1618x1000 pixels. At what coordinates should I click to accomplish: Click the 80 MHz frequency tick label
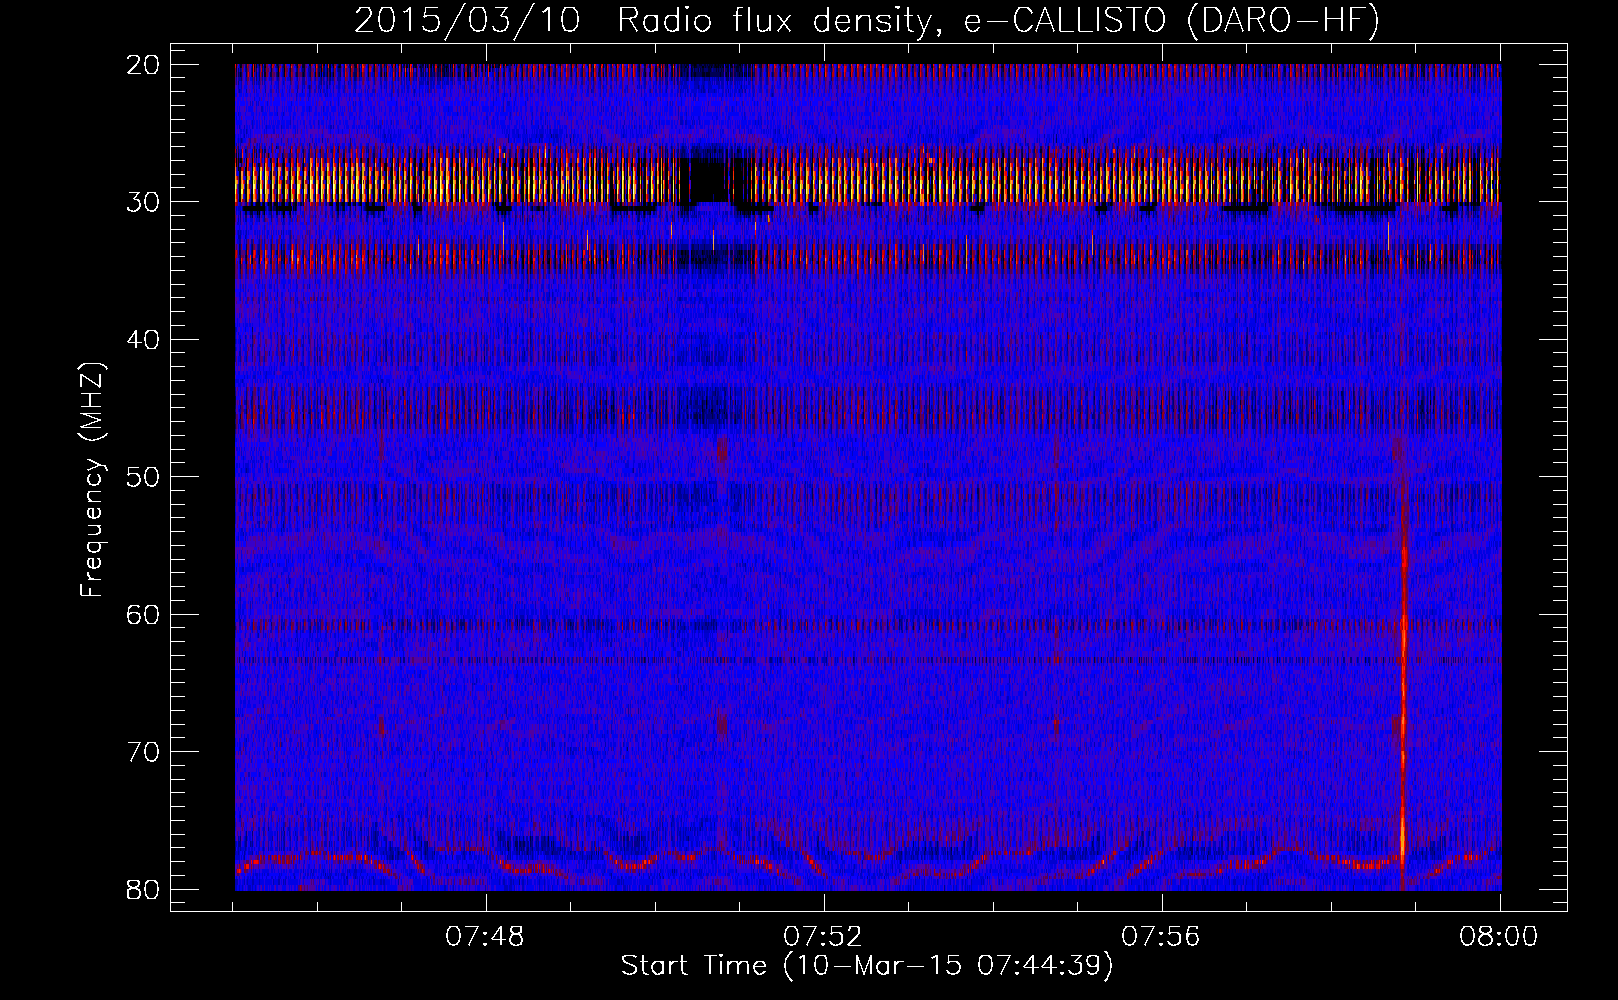click(143, 888)
